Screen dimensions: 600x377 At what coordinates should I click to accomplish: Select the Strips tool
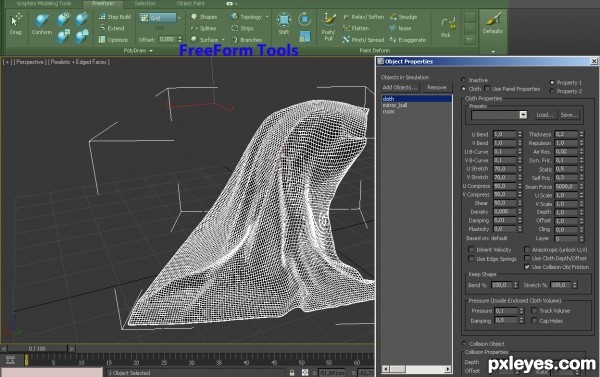pos(243,28)
